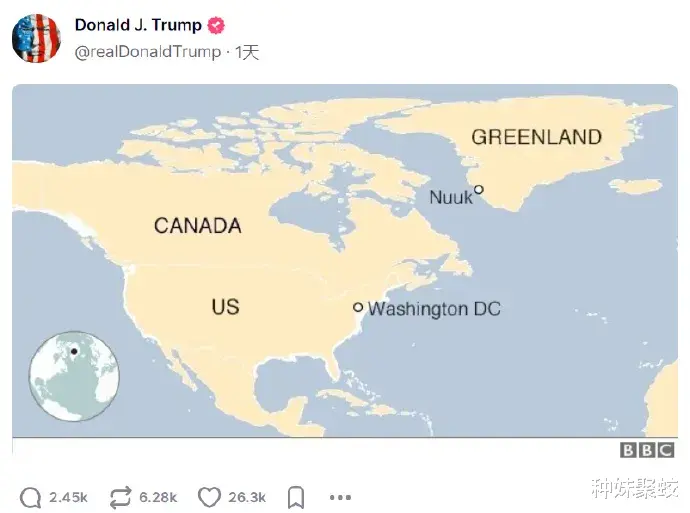
Task: Click the Donald J. Trump display name
Action: (138, 25)
